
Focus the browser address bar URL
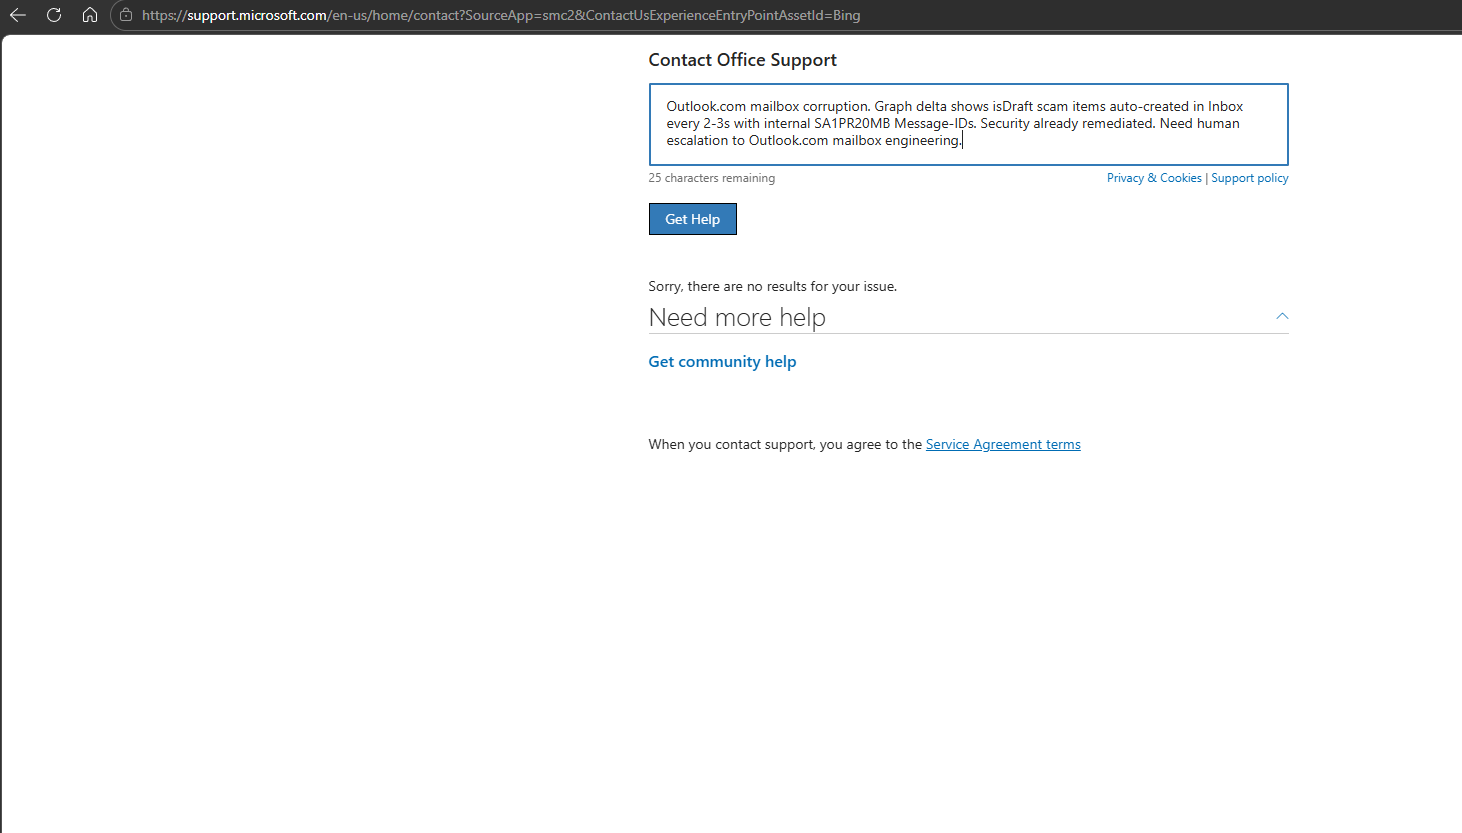(501, 15)
